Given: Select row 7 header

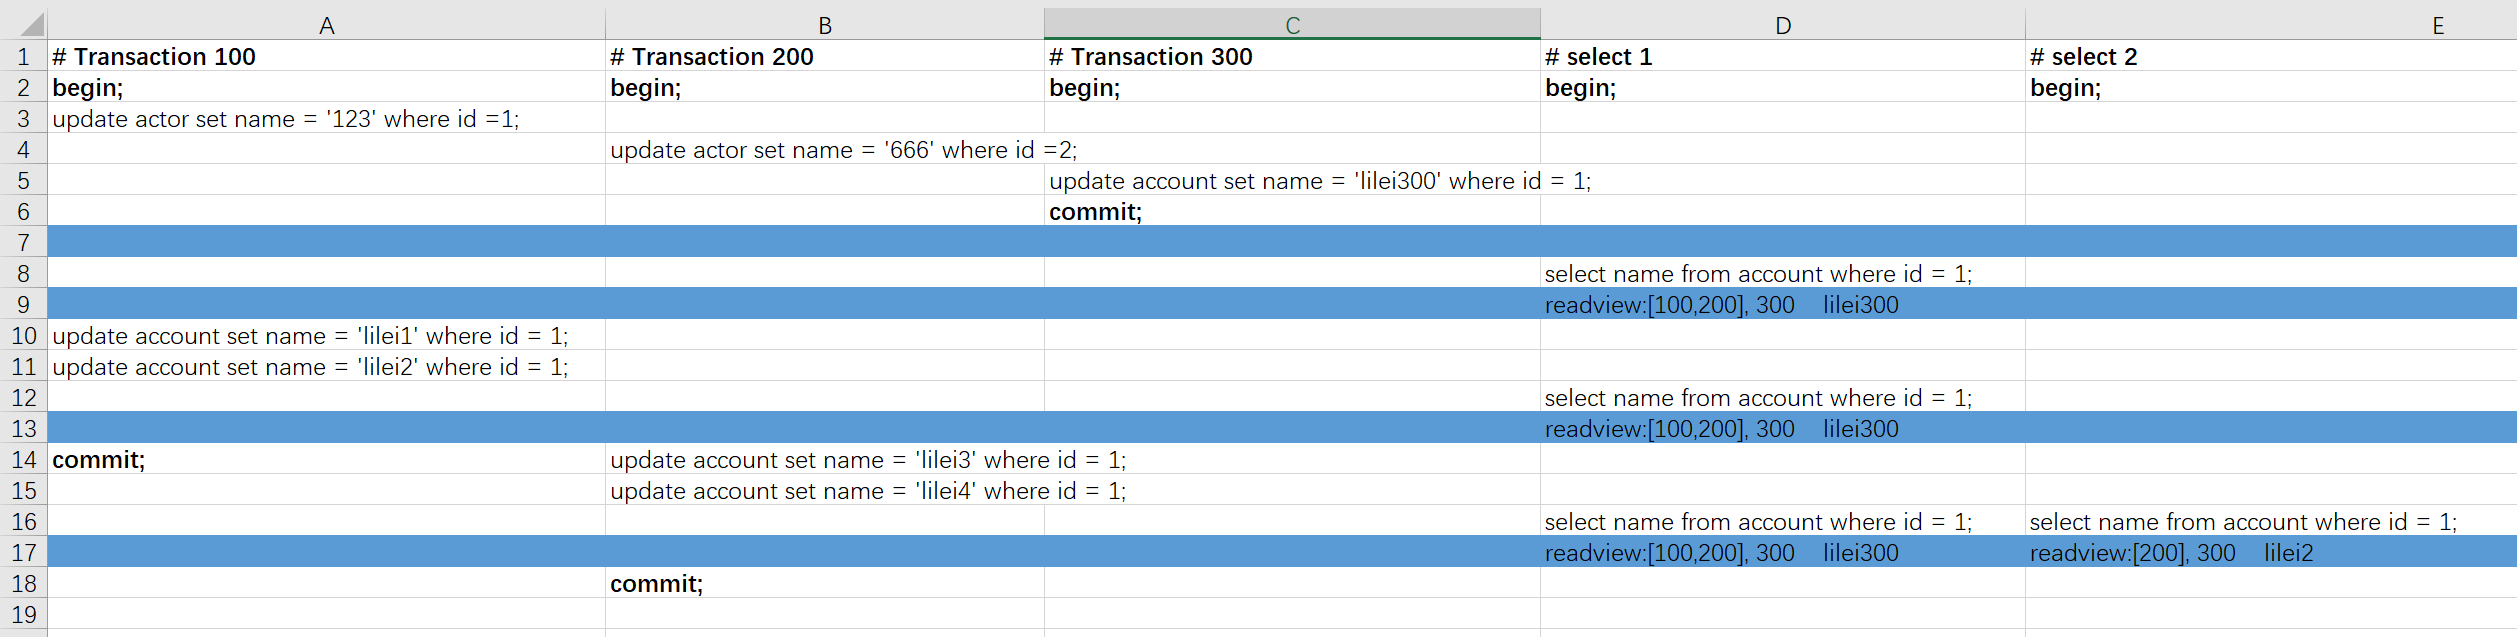Looking at the screenshot, I should tap(24, 242).
